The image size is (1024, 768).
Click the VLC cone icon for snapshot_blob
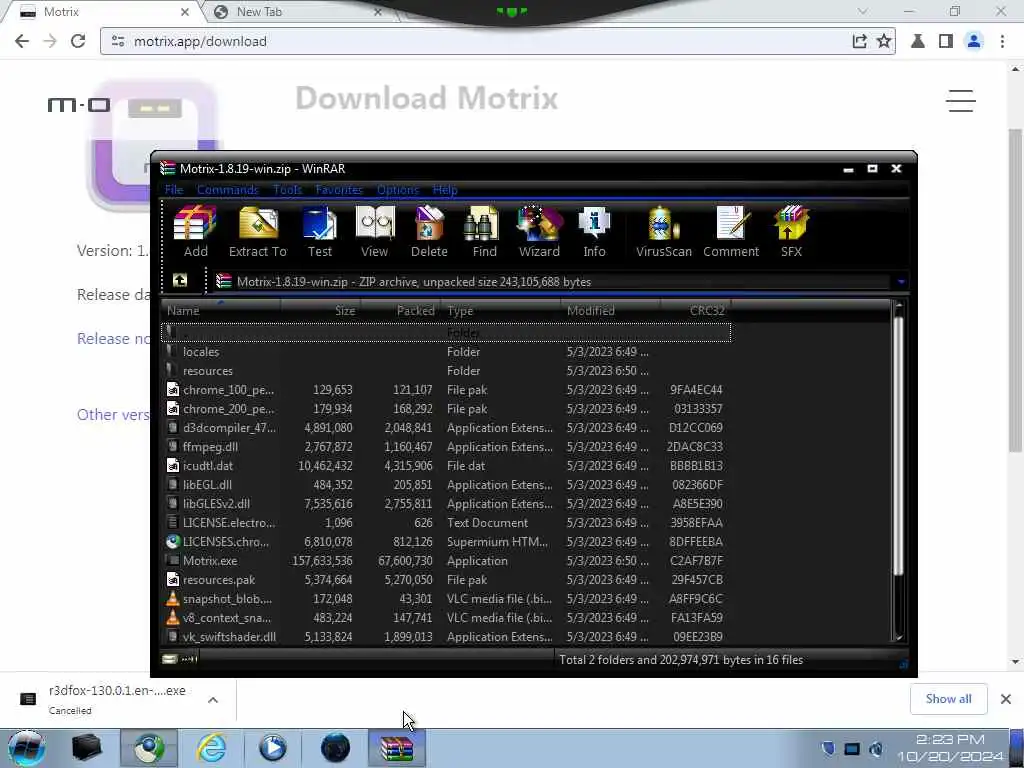point(172,598)
